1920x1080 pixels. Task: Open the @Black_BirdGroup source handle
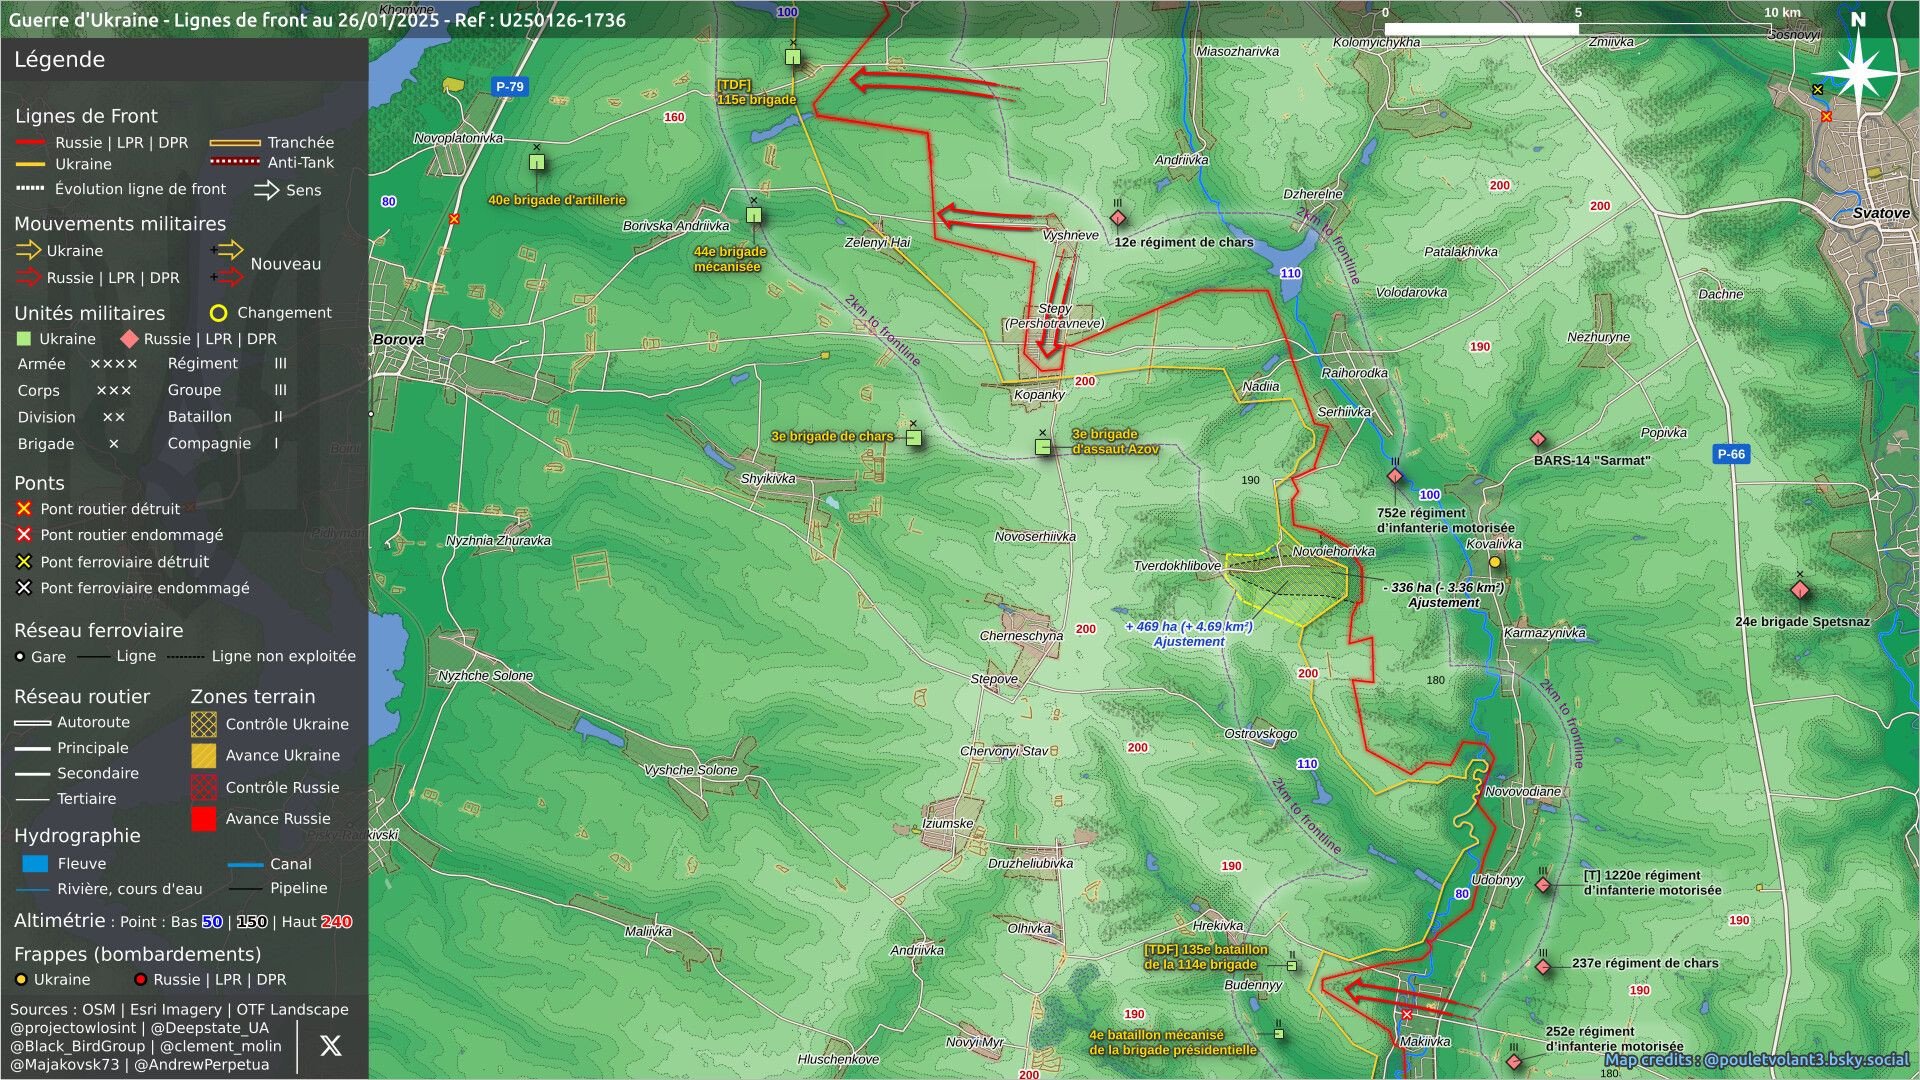pyautogui.click(x=77, y=1046)
